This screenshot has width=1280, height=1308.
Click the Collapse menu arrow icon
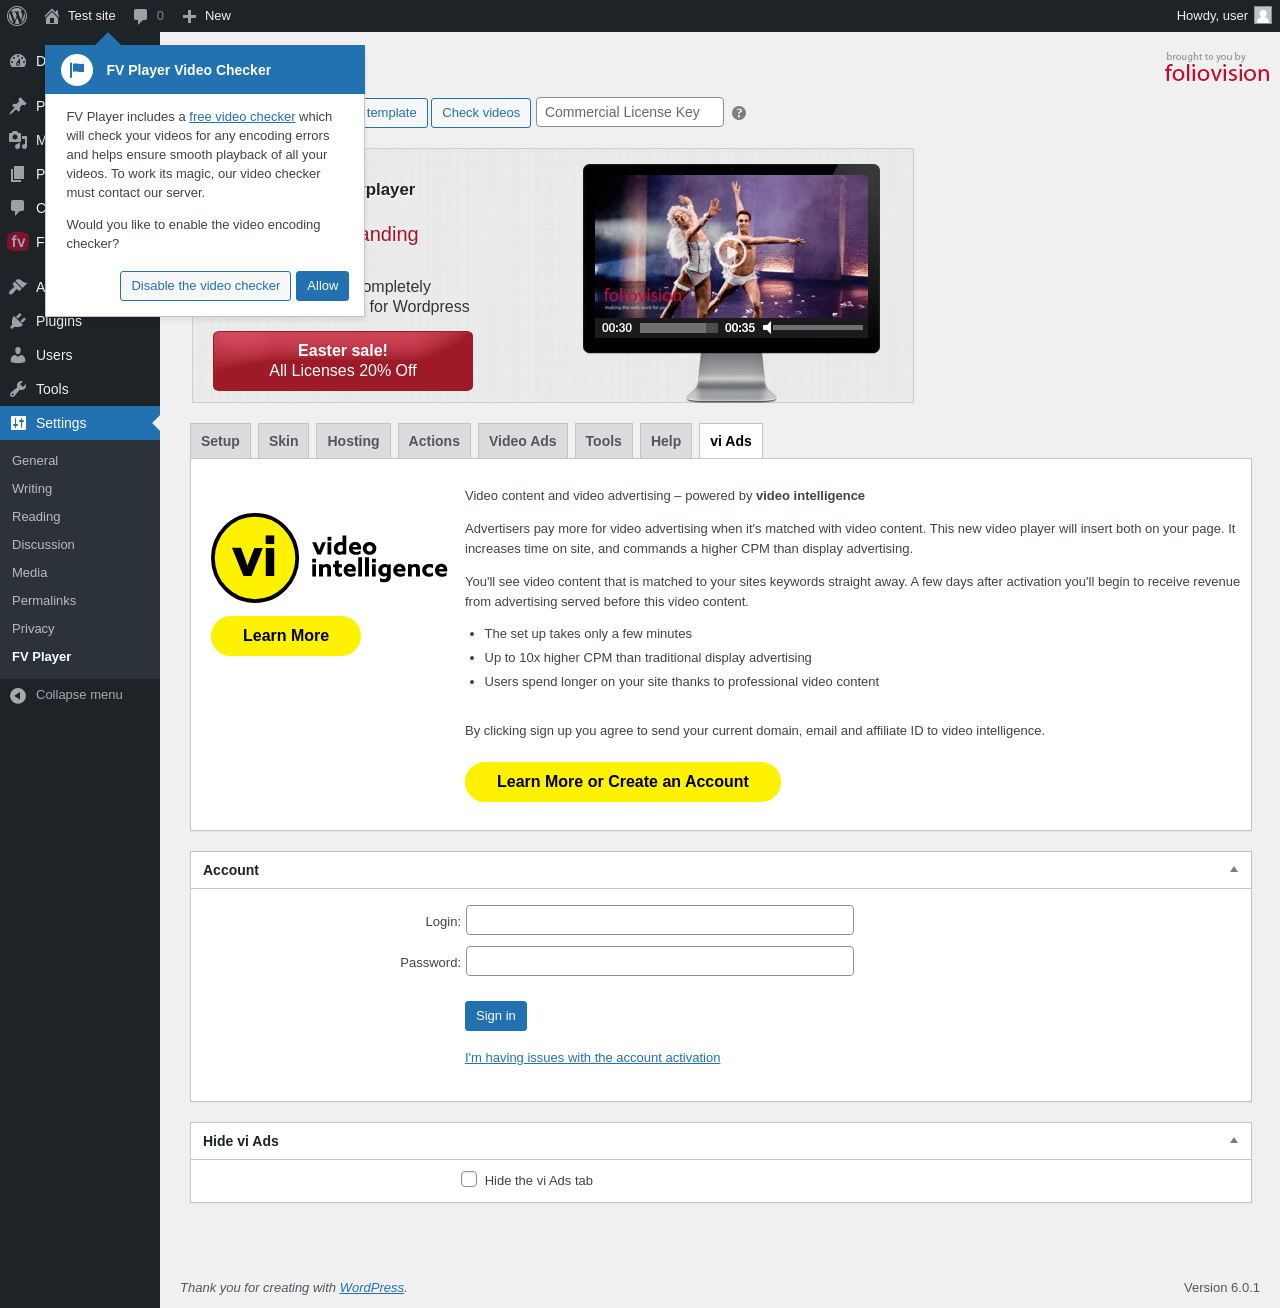pyautogui.click(x=18, y=696)
